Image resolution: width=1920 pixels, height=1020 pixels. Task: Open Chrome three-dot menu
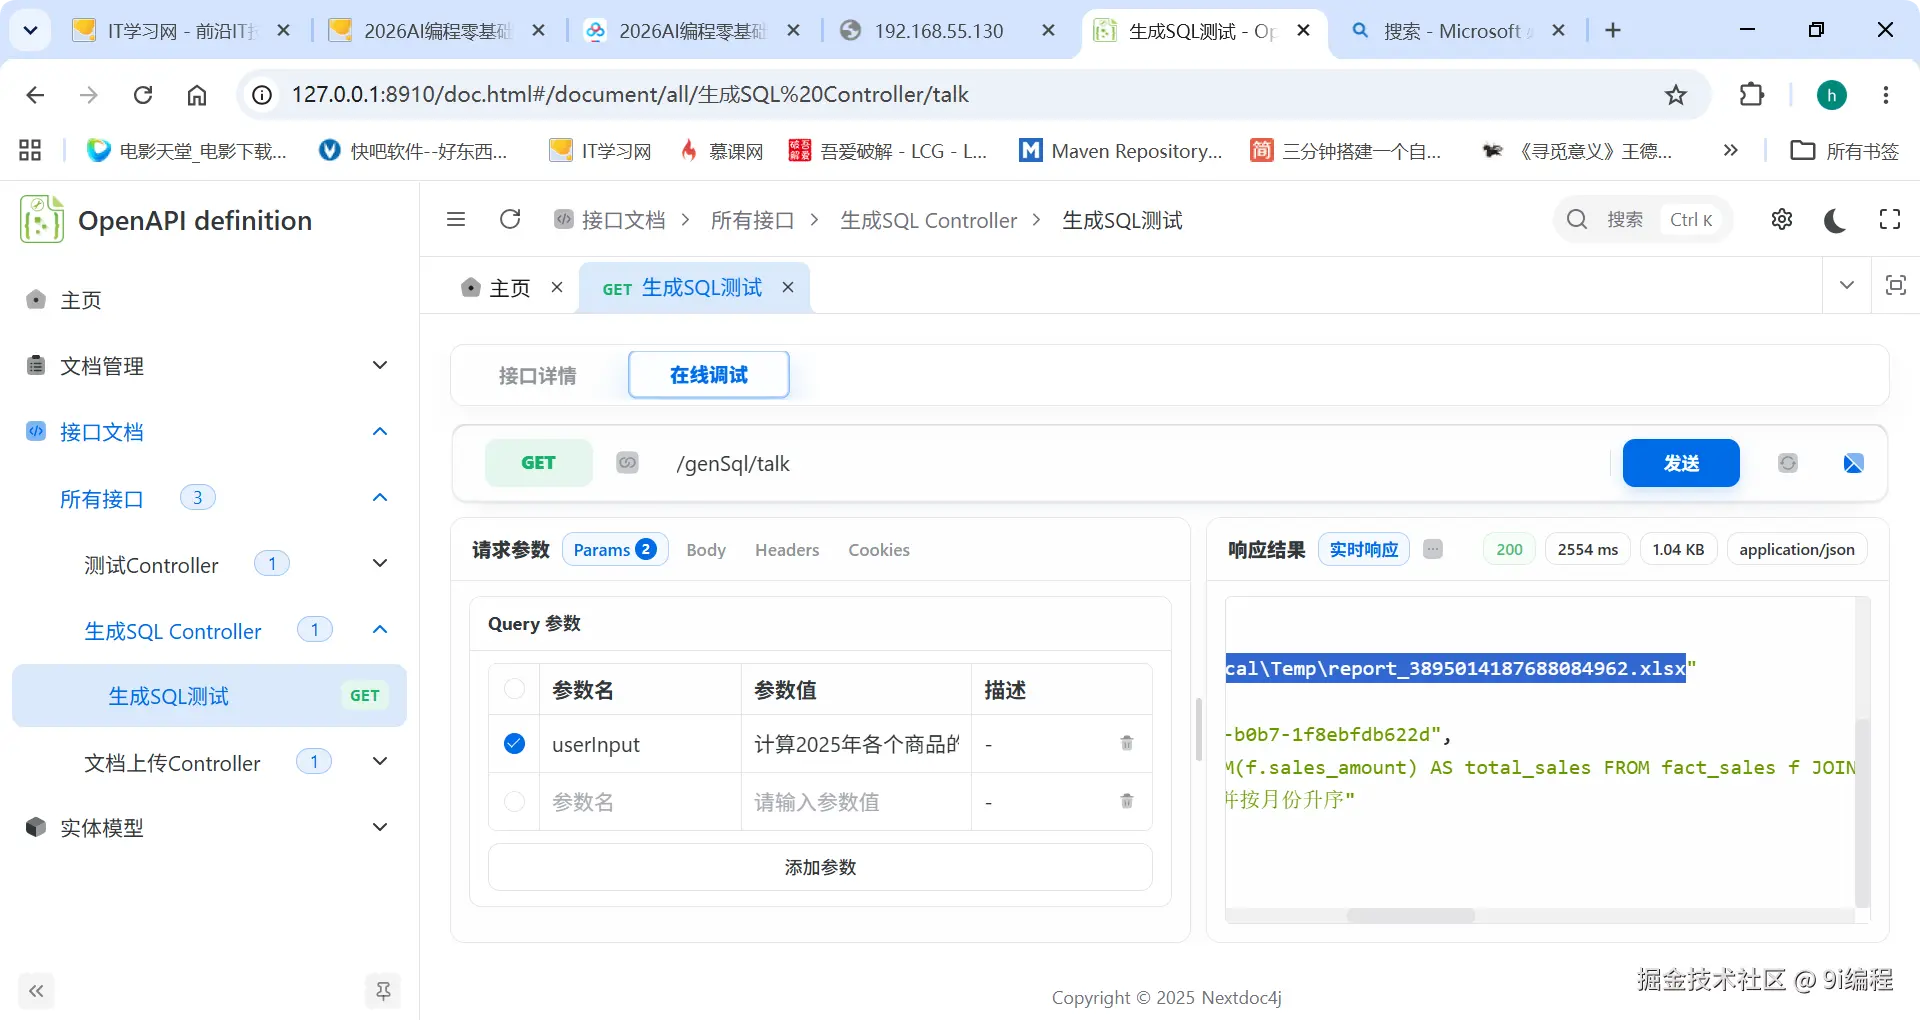pos(1886,95)
